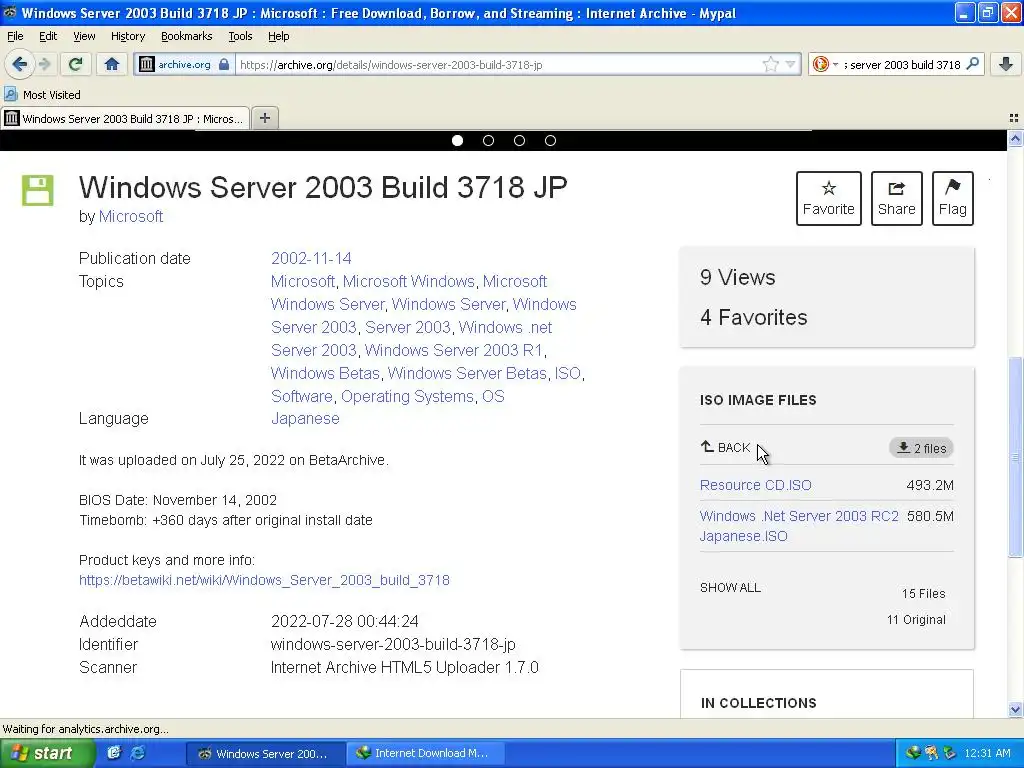1024x768 pixels.
Task: Click the second system tray icon
Action: click(x=931, y=753)
